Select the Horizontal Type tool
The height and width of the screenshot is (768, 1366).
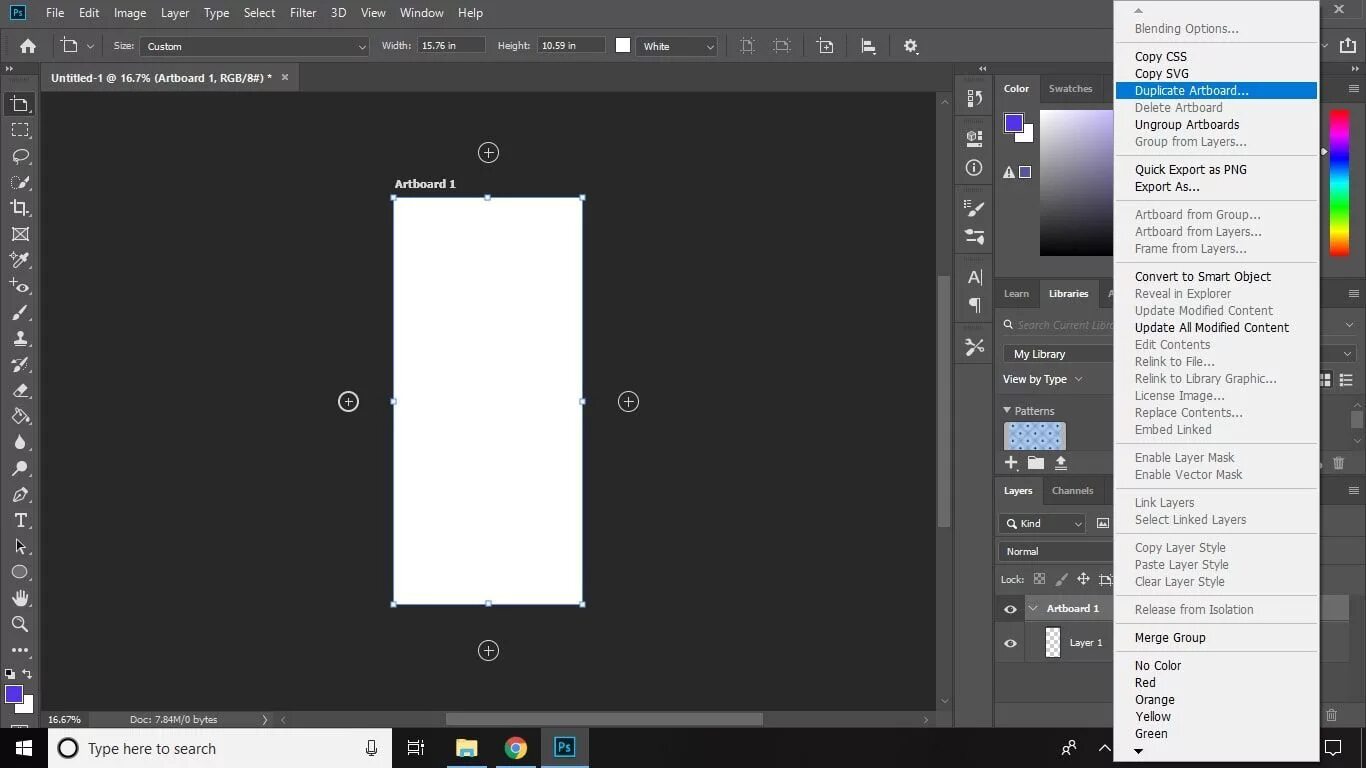click(20, 521)
